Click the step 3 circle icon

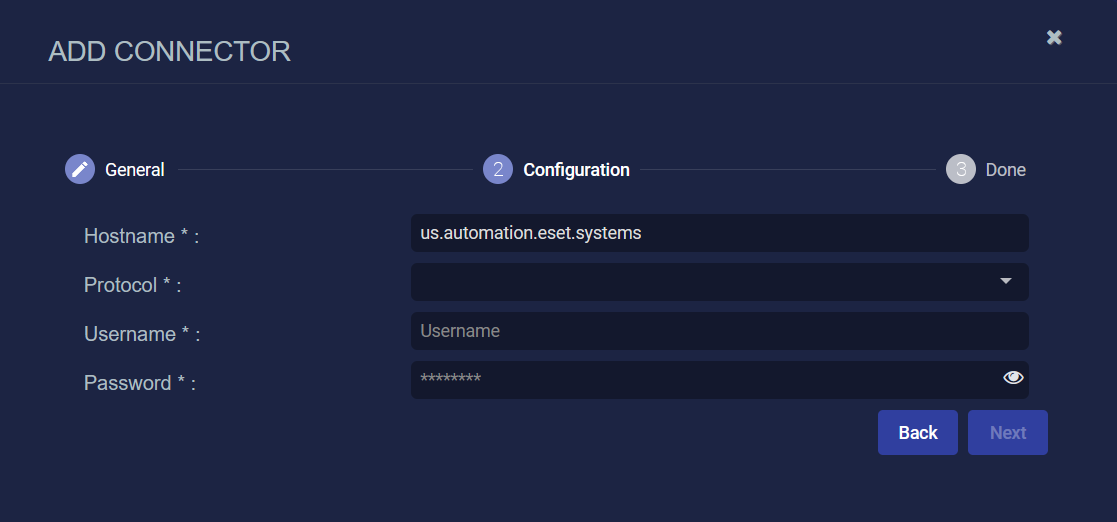pos(961,169)
